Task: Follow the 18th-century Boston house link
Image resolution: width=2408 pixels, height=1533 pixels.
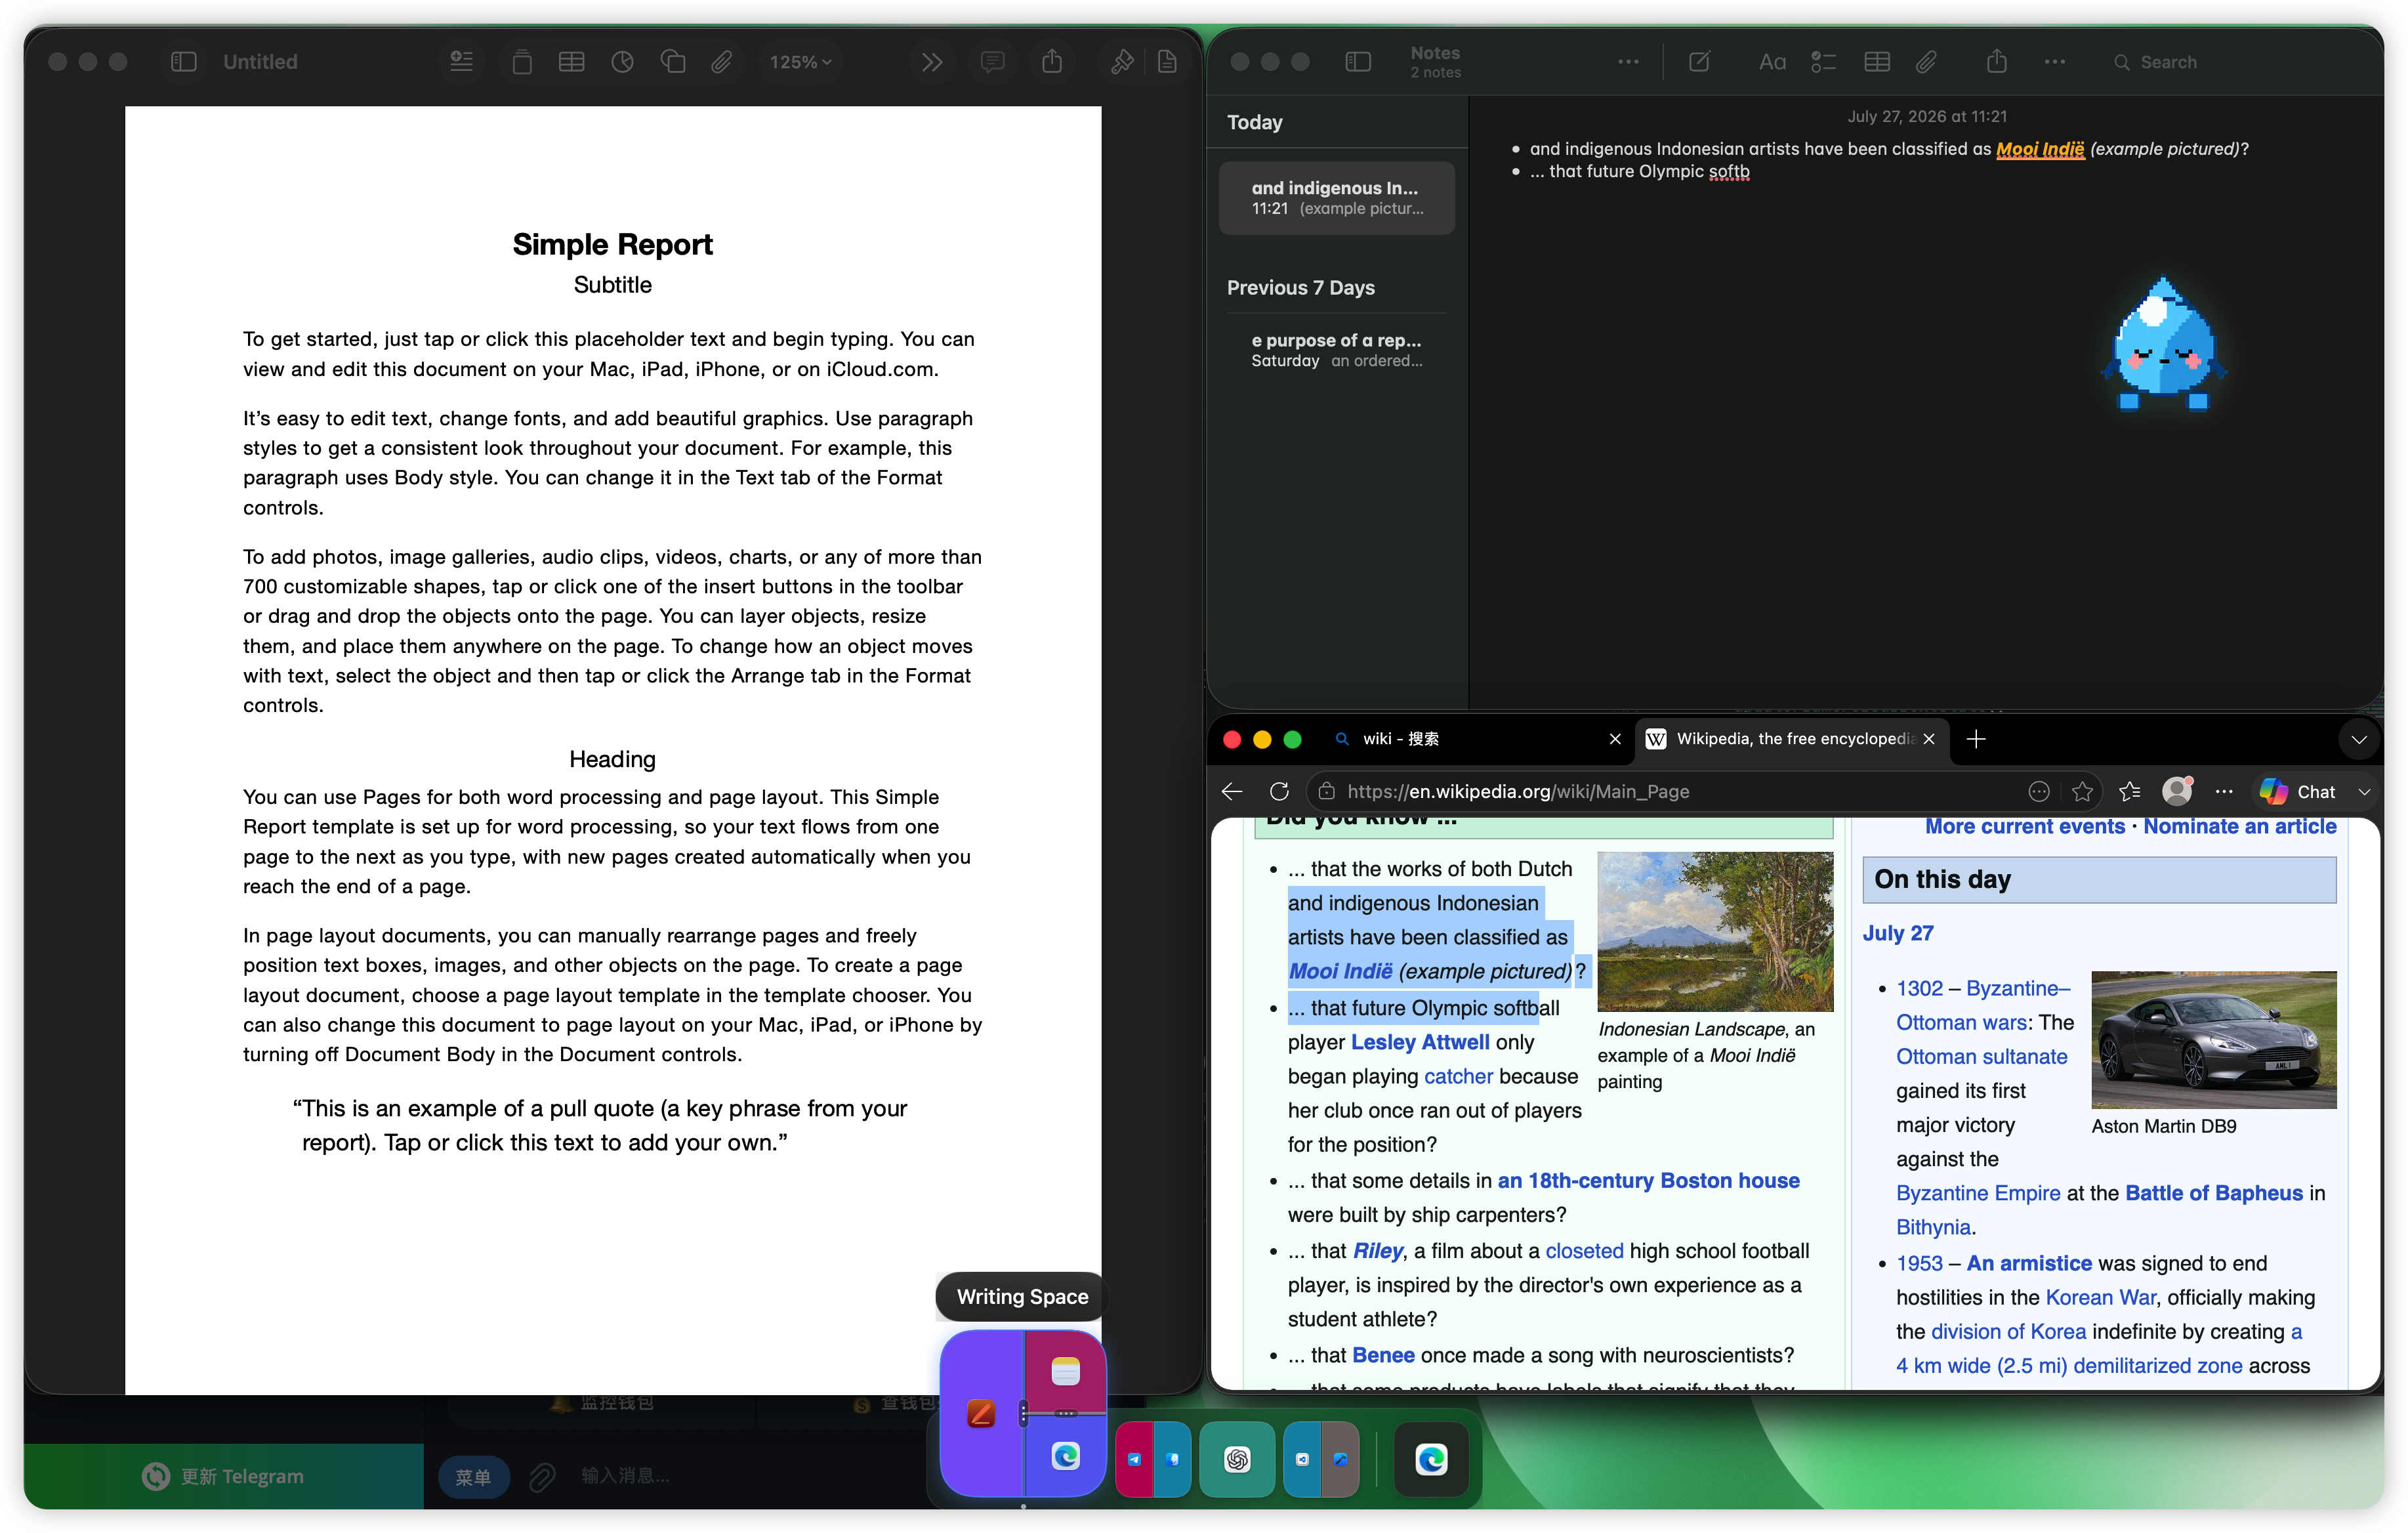Action: 1648,1180
